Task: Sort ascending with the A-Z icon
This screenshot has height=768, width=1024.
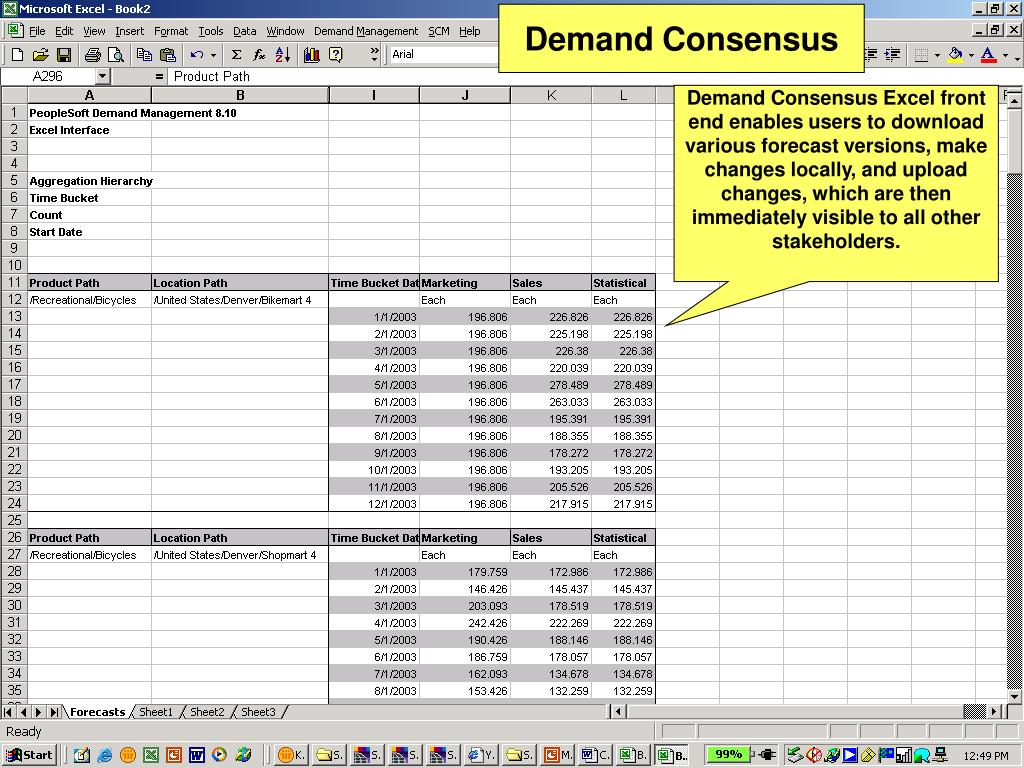Action: (283, 55)
